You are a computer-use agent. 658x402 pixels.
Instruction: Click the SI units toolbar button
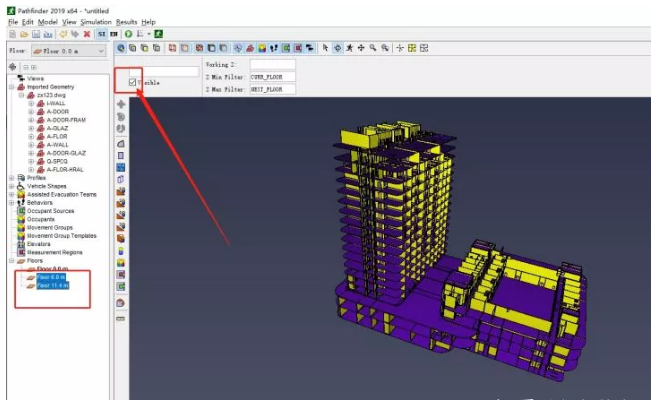(x=101, y=34)
